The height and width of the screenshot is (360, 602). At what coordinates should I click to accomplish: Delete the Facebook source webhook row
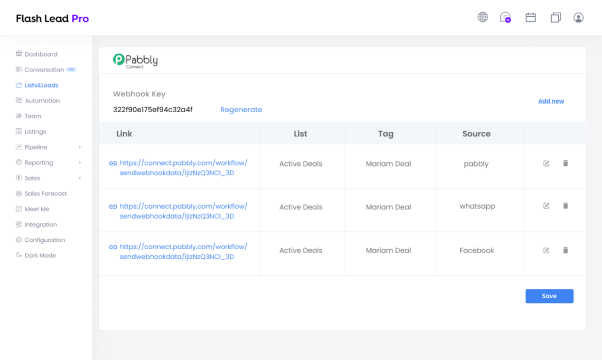click(566, 250)
